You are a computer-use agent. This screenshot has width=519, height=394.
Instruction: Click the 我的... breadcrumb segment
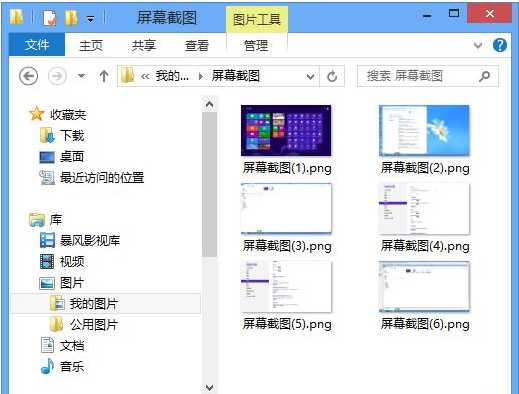[172, 76]
